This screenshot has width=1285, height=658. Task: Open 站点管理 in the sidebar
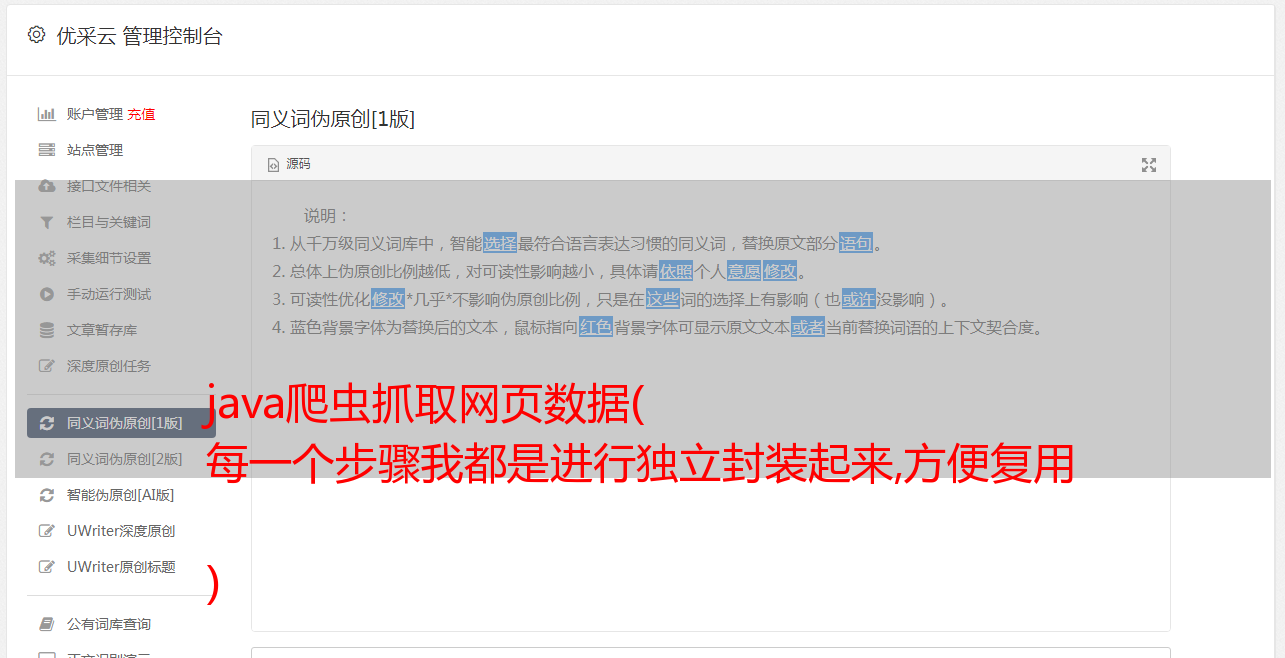[x=95, y=150]
